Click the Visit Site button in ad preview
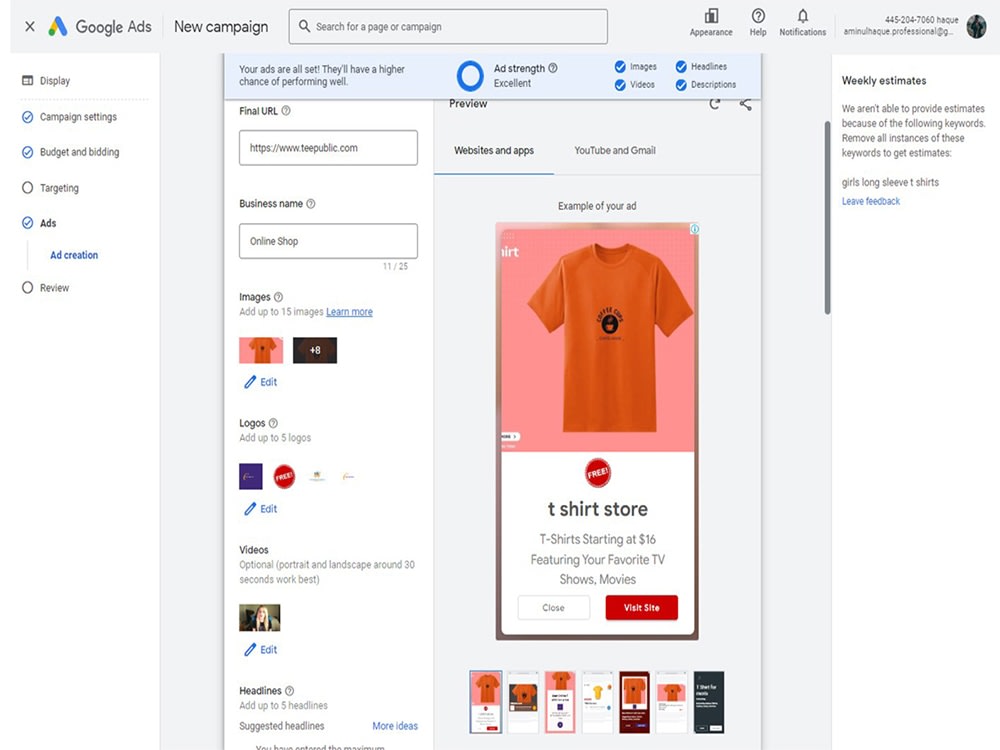This screenshot has width=1000, height=750. pos(642,608)
